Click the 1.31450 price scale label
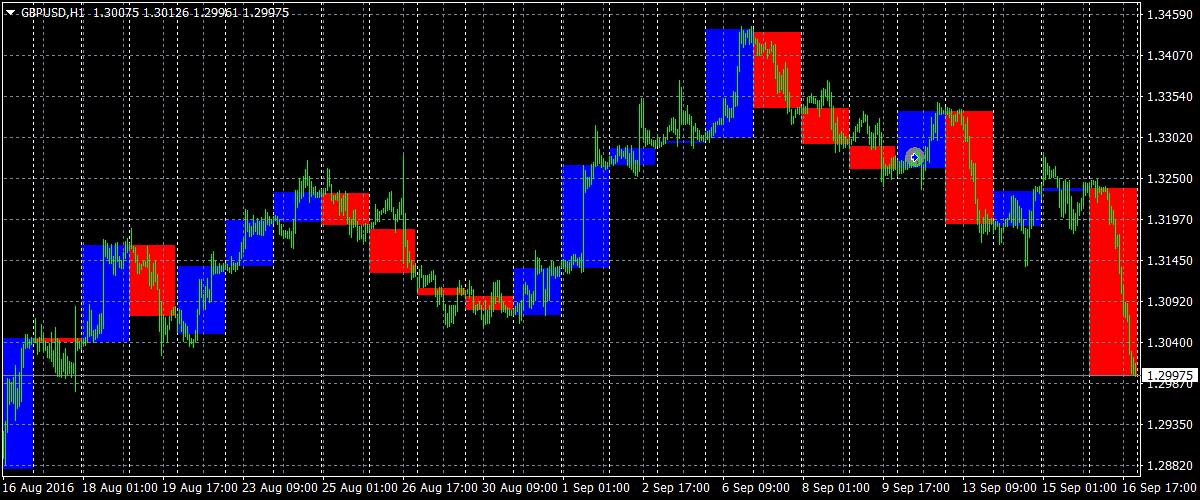 [1168, 260]
